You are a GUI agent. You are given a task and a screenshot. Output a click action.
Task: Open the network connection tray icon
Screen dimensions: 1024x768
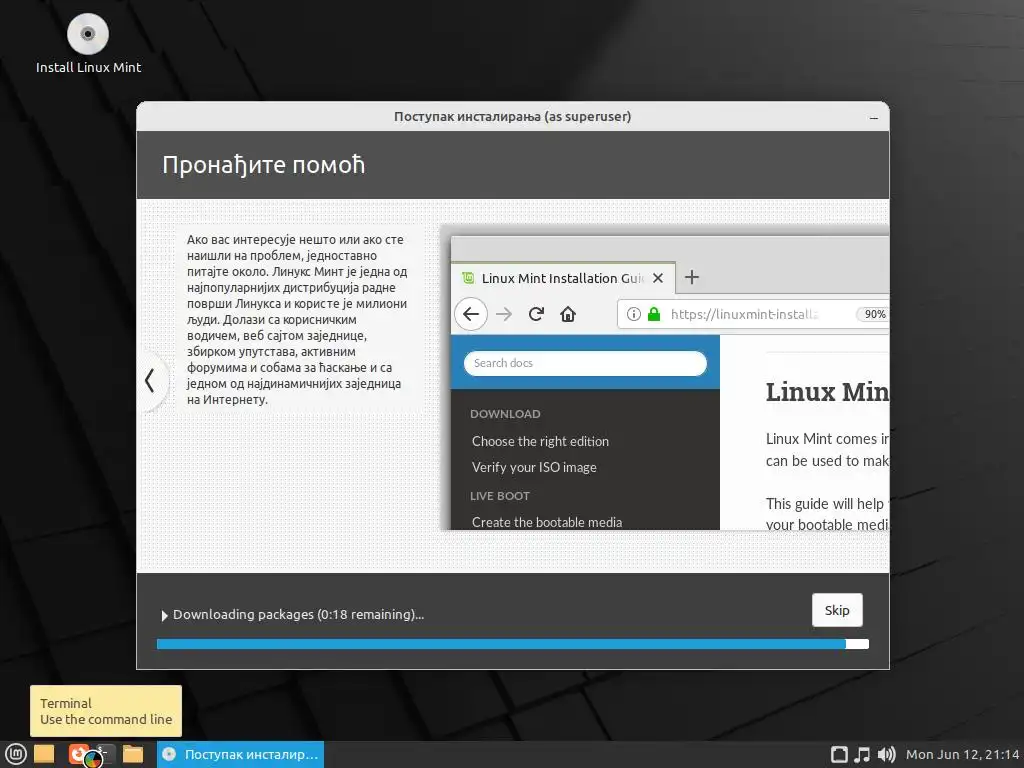(839, 754)
